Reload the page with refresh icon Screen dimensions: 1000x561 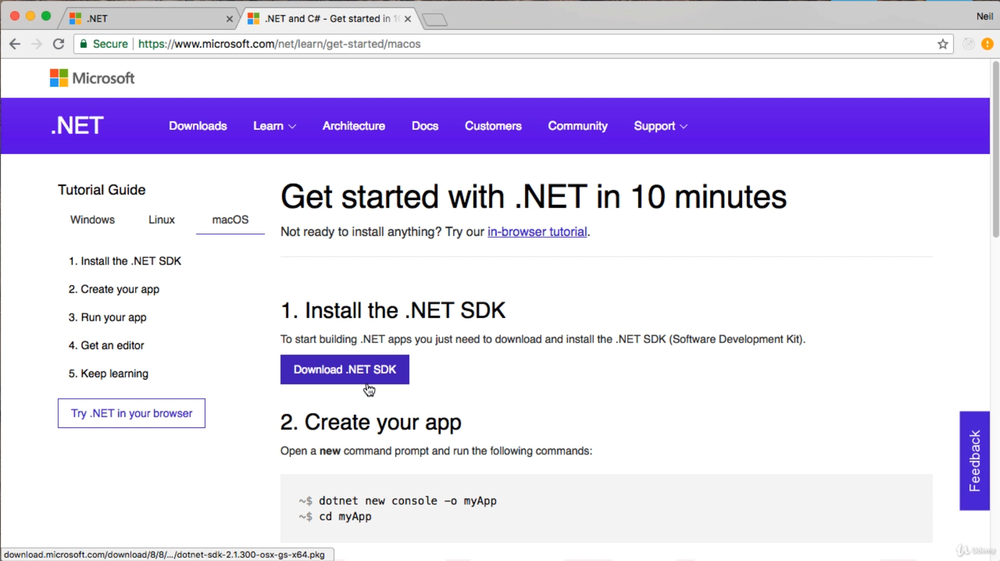click(58, 44)
